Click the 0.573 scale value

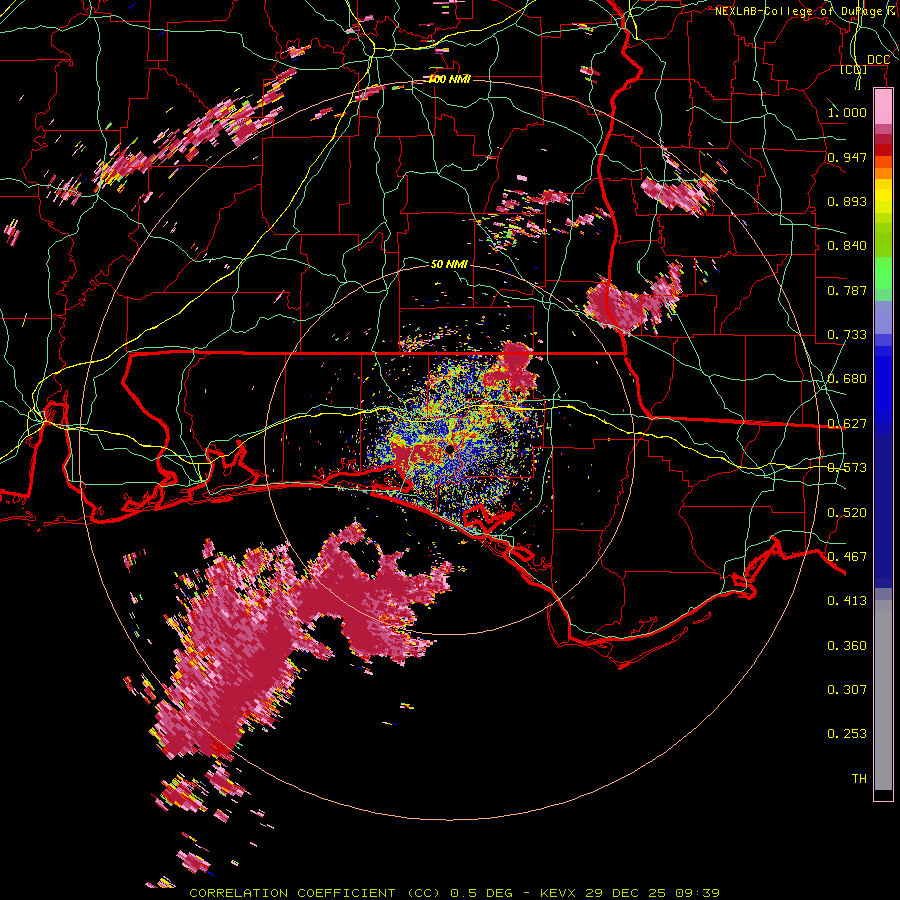point(847,467)
